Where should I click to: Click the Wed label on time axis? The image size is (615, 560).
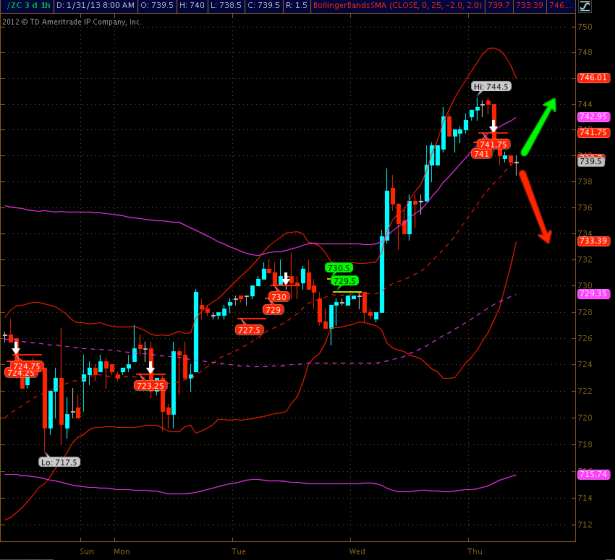(x=357, y=550)
